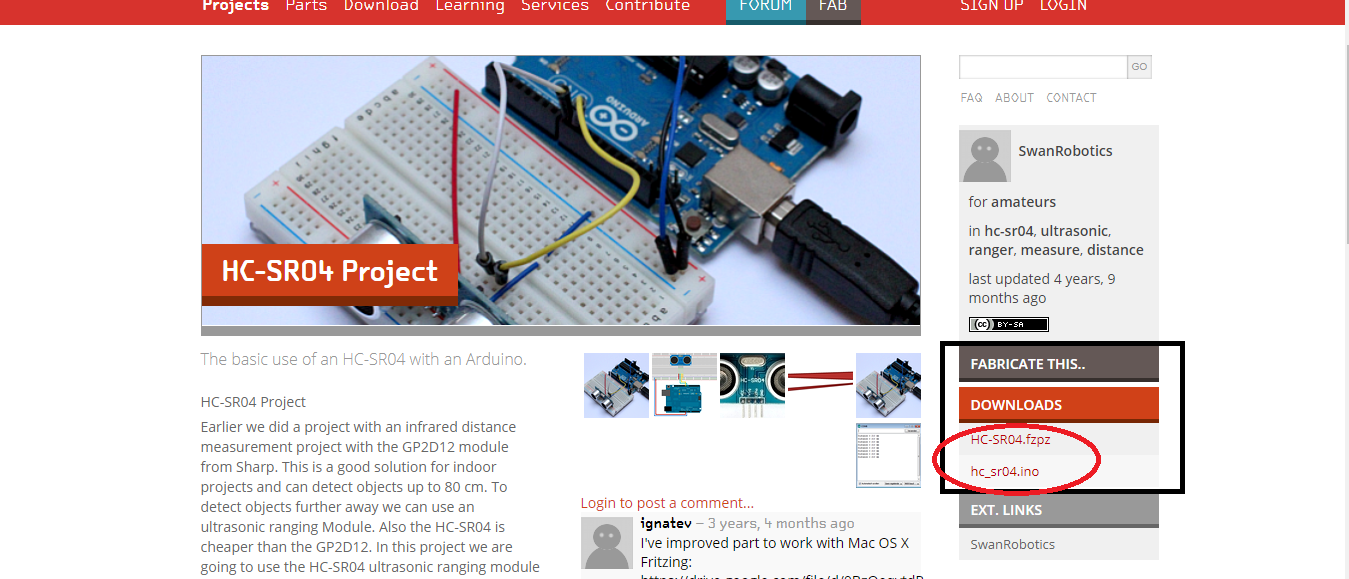Open the serial monitor screenshot thumbnail

[x=887, y=455]
